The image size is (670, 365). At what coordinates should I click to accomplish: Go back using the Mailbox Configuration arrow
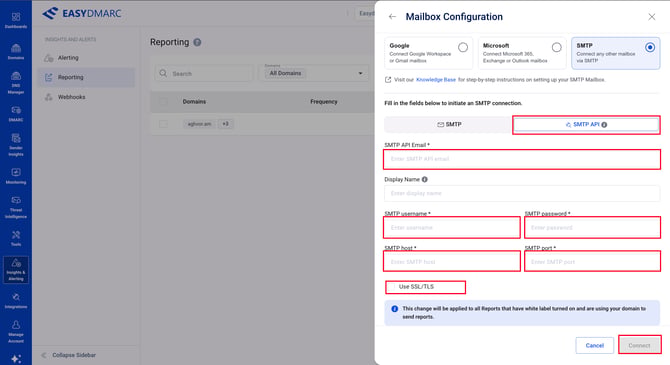(392, 17)
